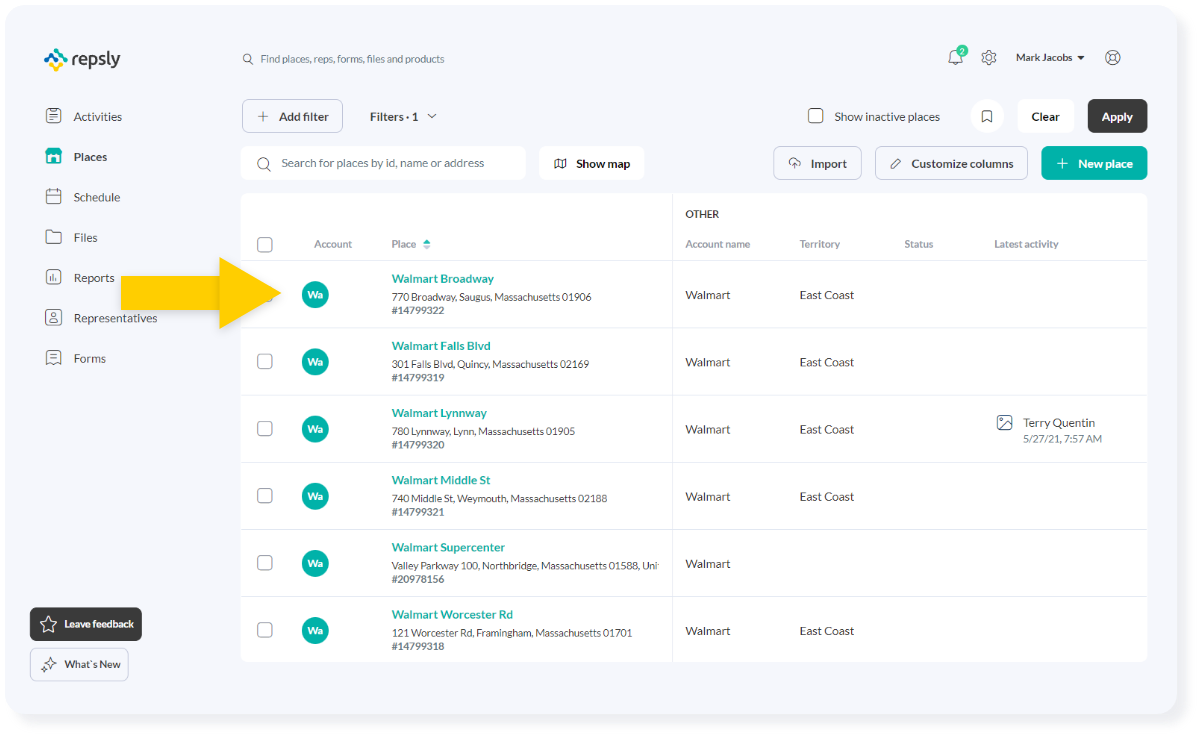Click the Latest activity column header

click(1026, 244)
